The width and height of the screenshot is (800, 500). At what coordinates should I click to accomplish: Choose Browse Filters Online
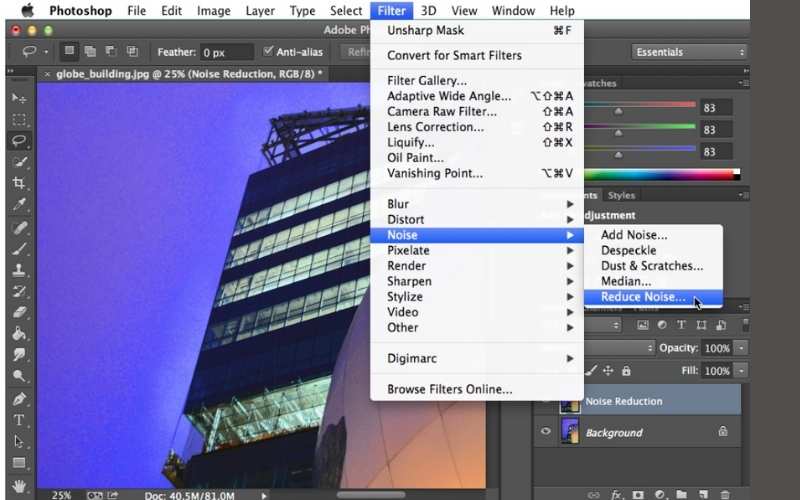[x=477, y=389]
